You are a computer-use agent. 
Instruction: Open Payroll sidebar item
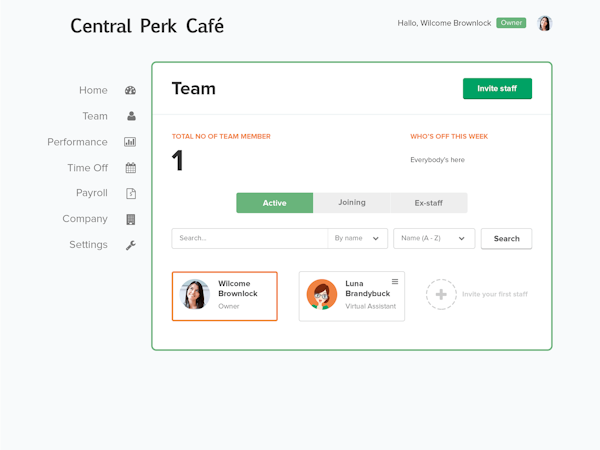point(92,193)
